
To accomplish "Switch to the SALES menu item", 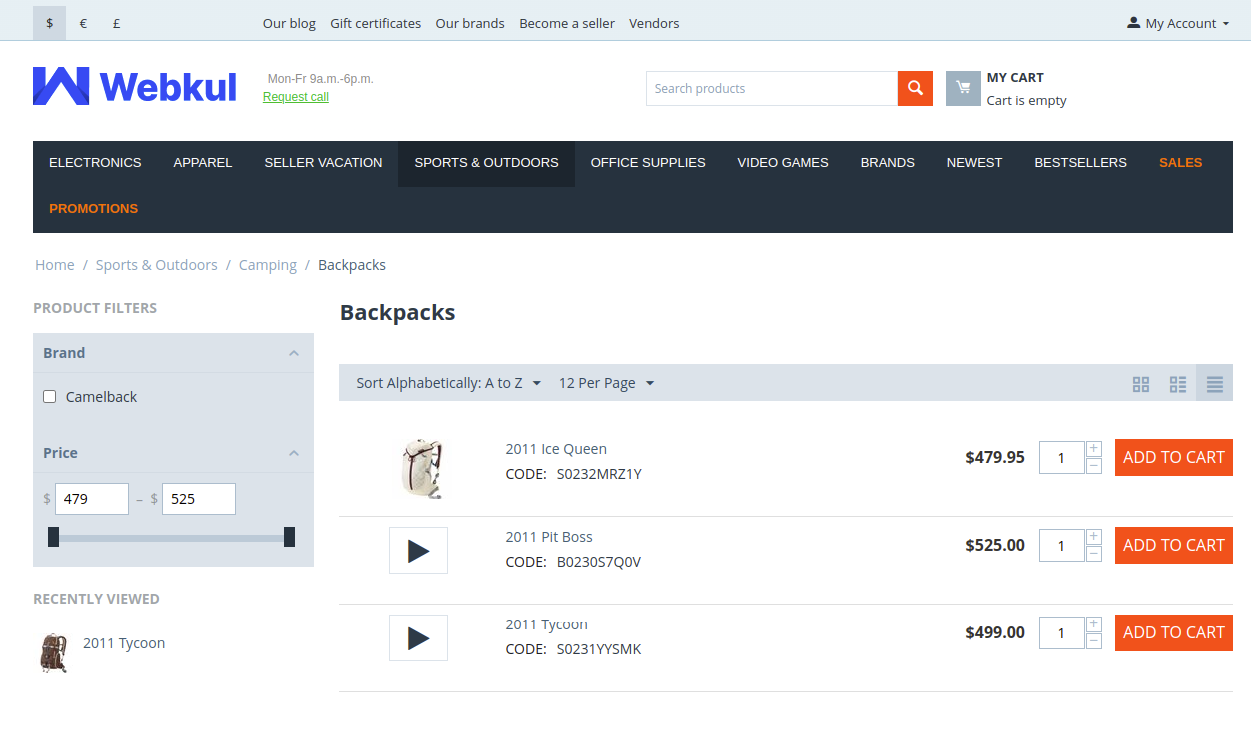I will (x=1180, y=162).
